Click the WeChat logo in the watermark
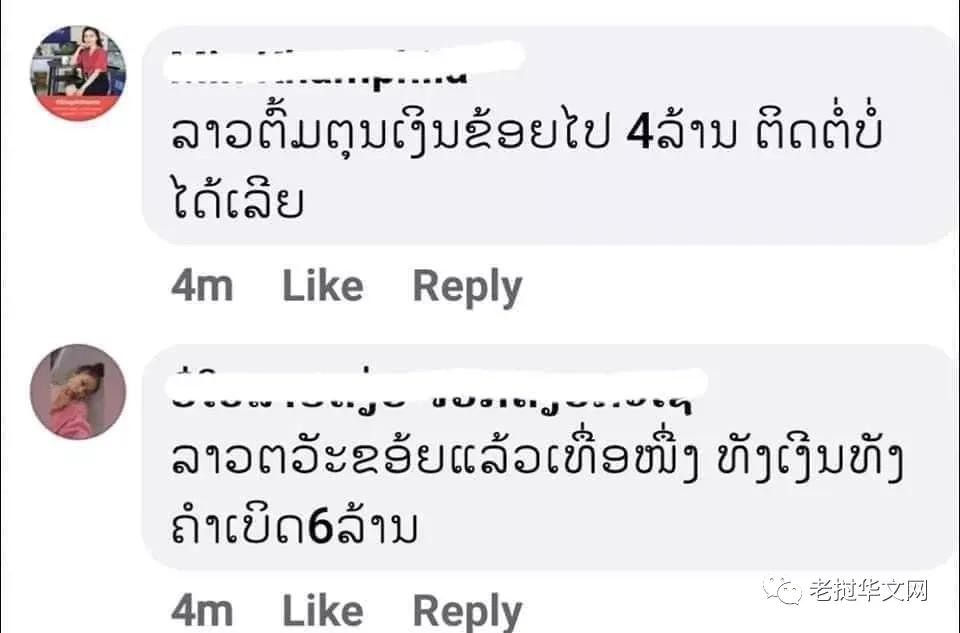Screen dimensions: 960x633 pos(782,590)
